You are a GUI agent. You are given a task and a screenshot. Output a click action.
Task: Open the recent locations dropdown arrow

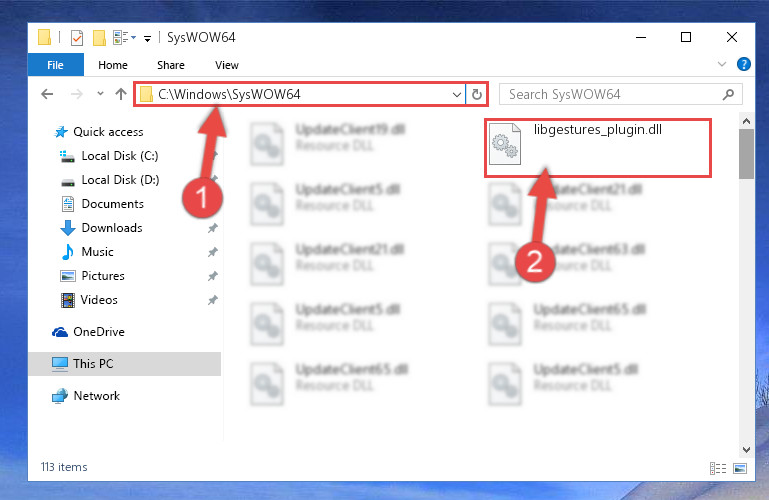(100, 93)
